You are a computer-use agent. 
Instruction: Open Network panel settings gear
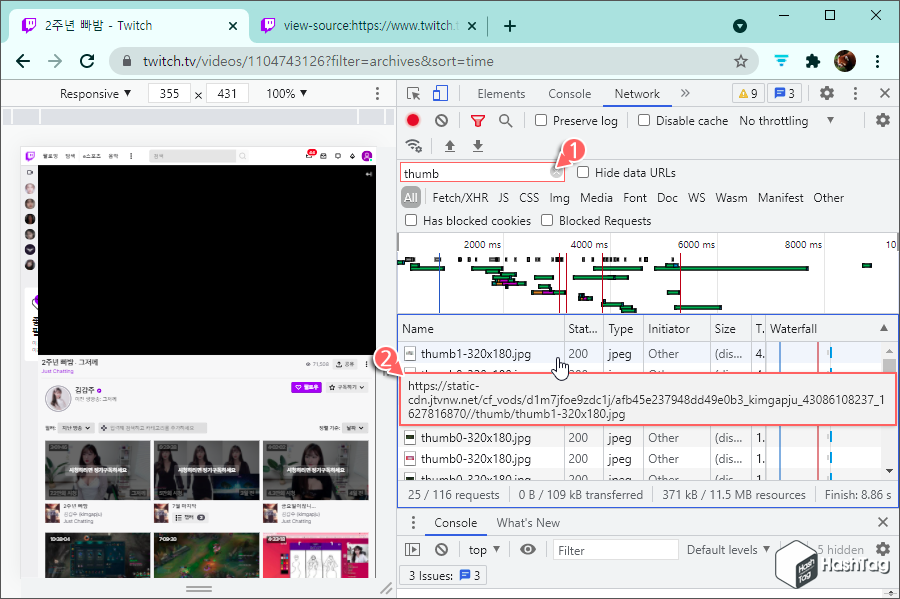883,120
